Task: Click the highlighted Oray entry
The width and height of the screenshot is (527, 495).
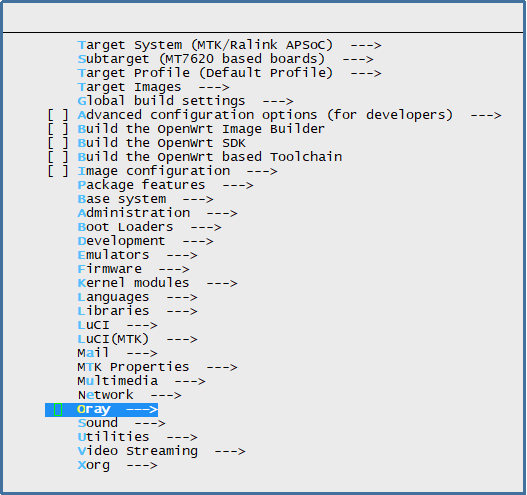Action: pos(102,410)
